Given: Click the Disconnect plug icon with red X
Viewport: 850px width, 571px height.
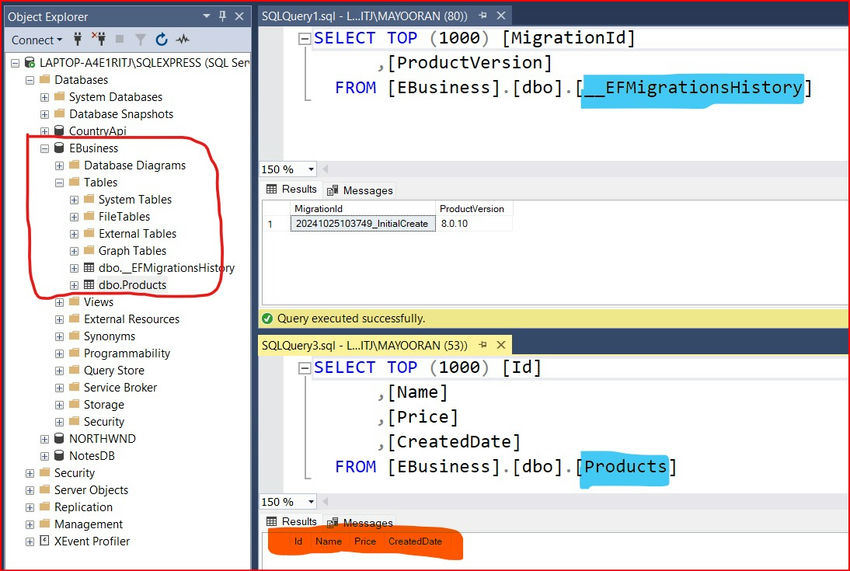Looking at the screenshot, I should tap(100, 40).
